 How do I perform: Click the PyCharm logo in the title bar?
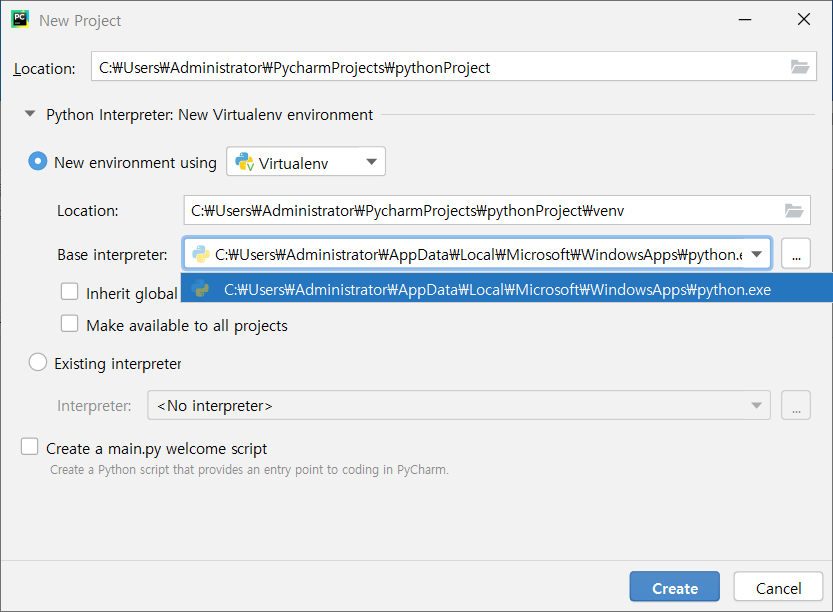[20, 20]
